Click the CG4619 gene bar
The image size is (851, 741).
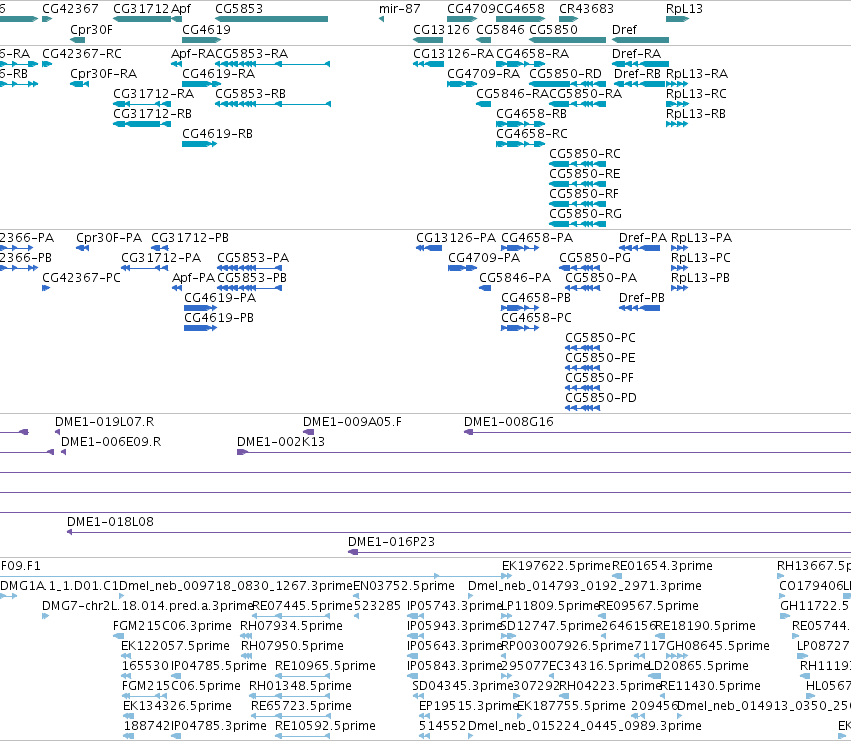click(201, 40)
